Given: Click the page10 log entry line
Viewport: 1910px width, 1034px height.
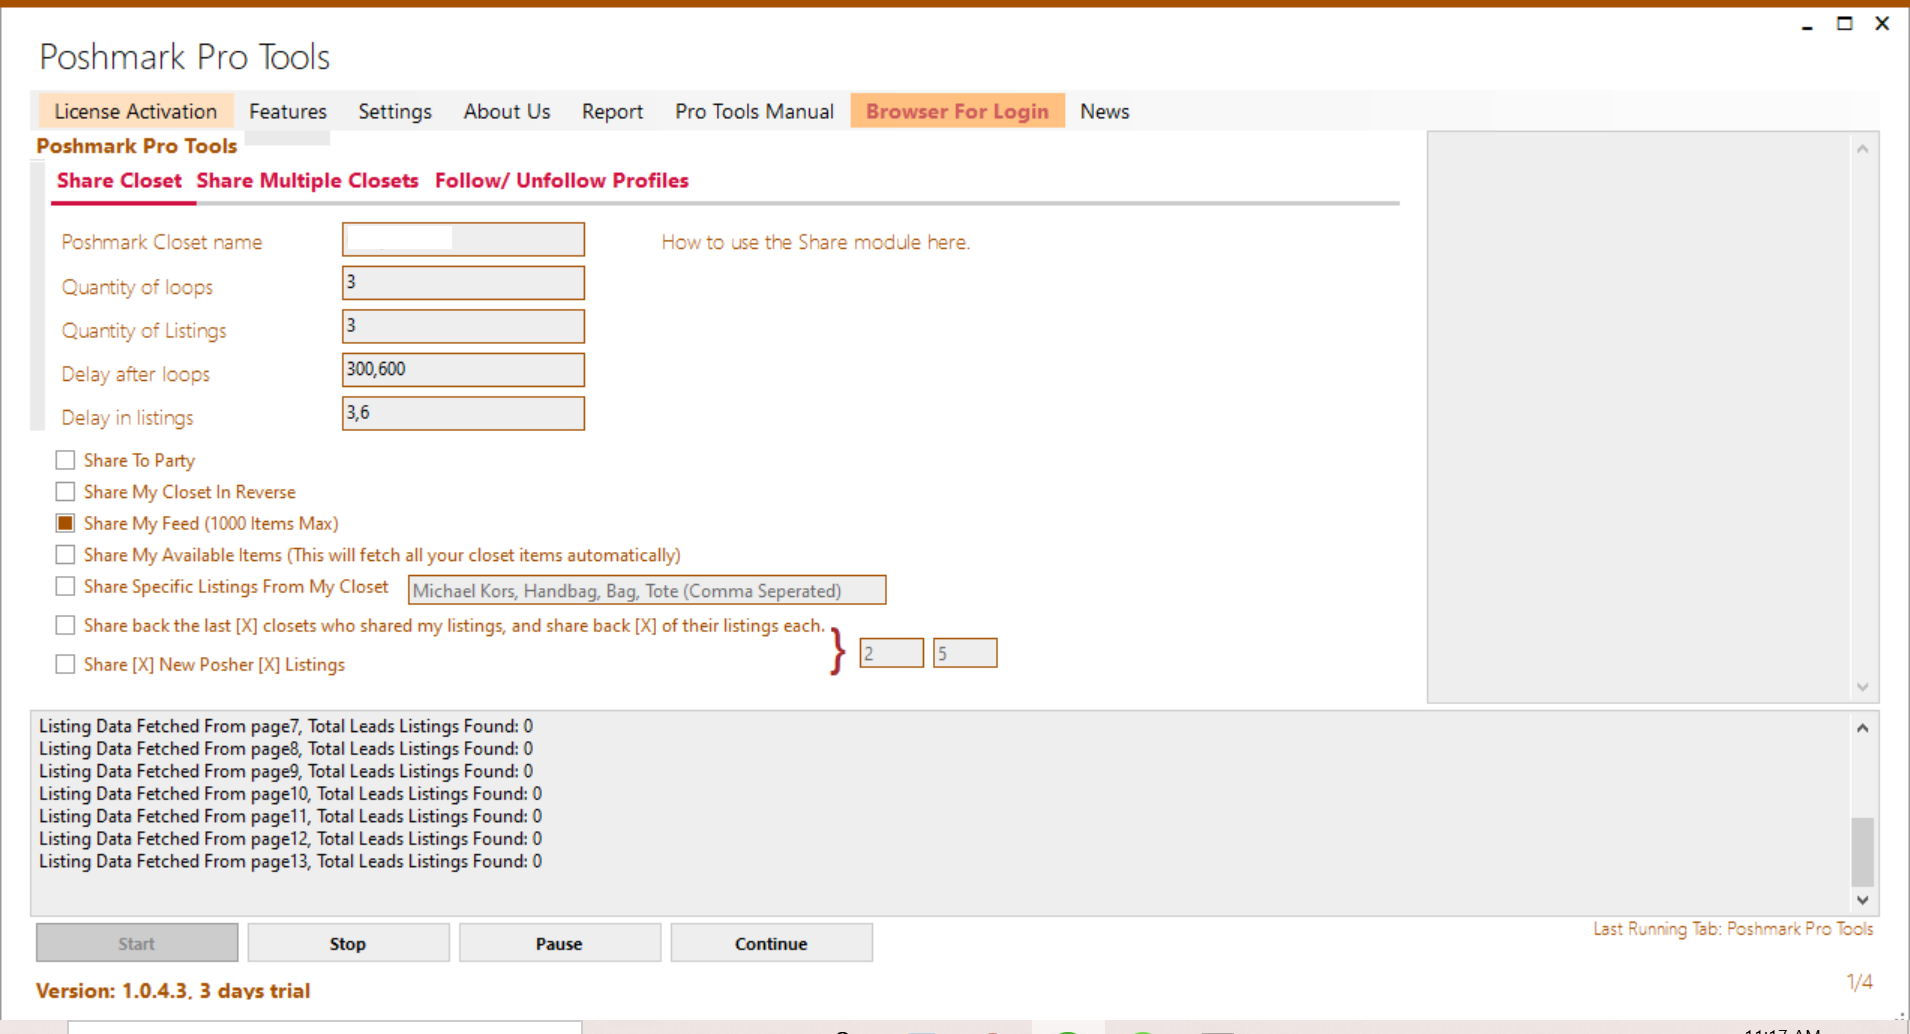Looking at the screenshot, I should coord(290,794).
